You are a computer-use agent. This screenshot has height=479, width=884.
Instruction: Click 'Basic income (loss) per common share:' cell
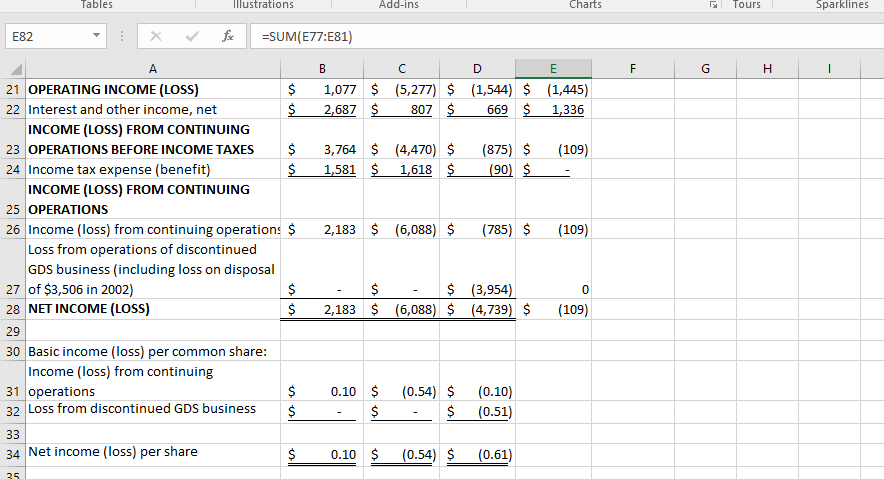pyautogui.click(x=153, y=351)
